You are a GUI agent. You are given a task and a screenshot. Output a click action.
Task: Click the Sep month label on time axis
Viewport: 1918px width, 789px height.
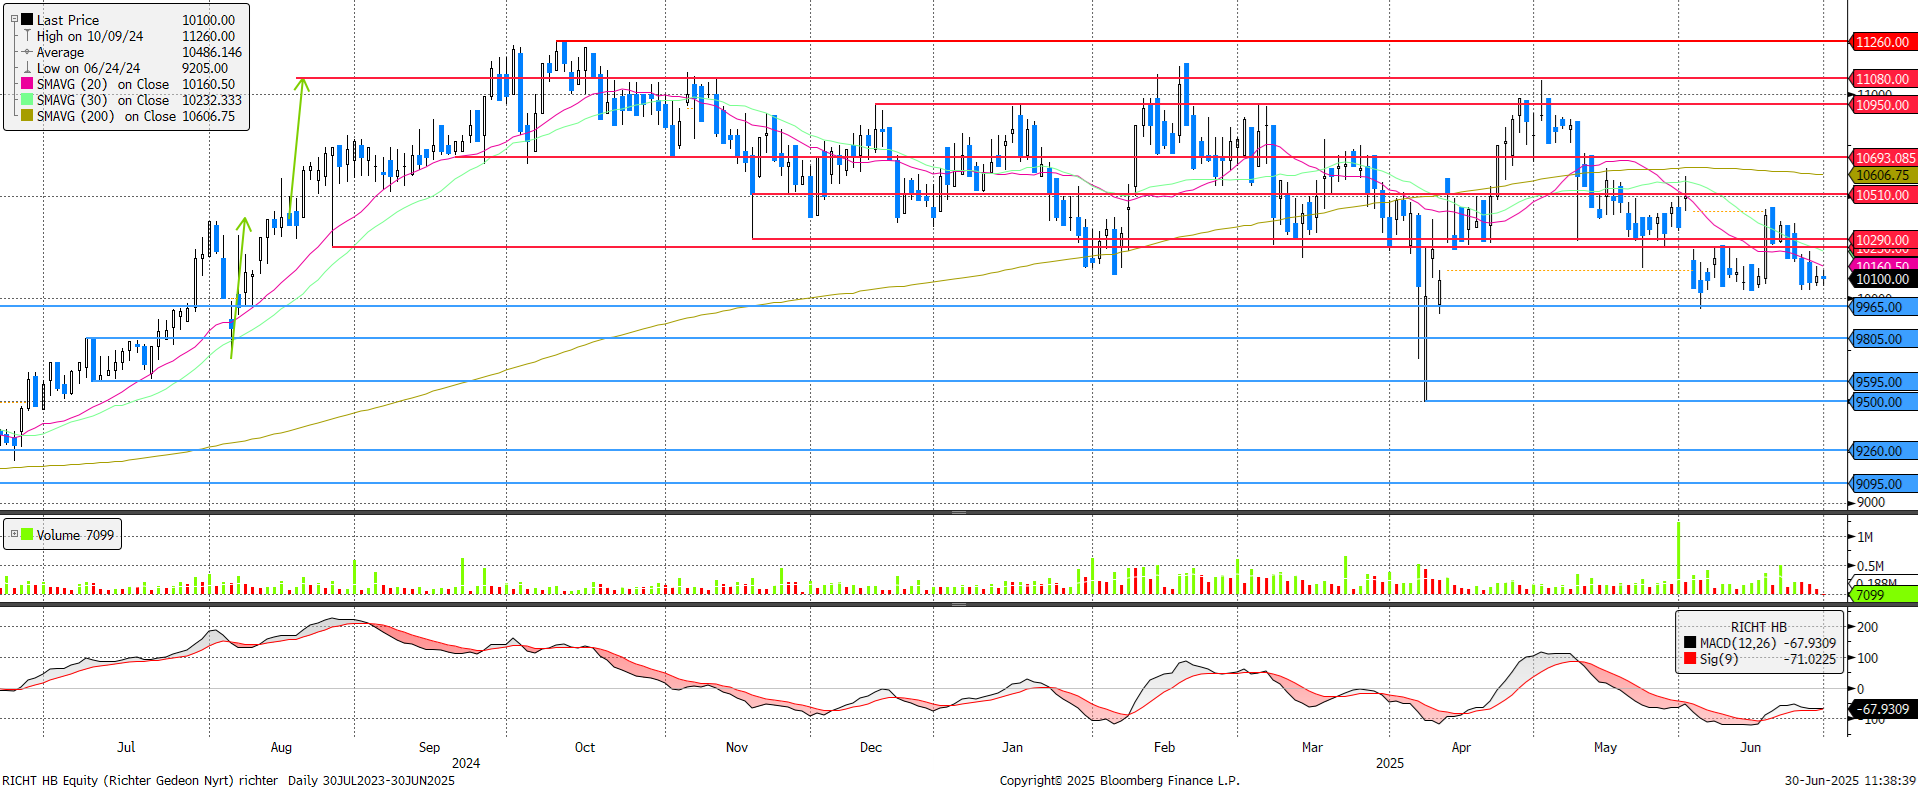pos(429,747)
